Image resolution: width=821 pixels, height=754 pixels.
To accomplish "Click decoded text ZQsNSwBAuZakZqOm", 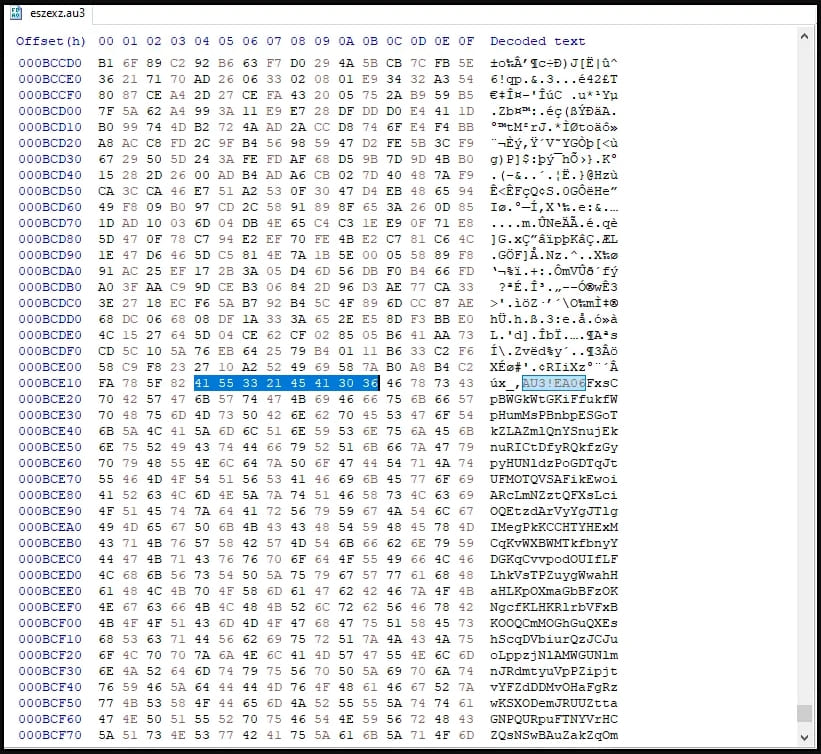I will [x=554, y=735].
